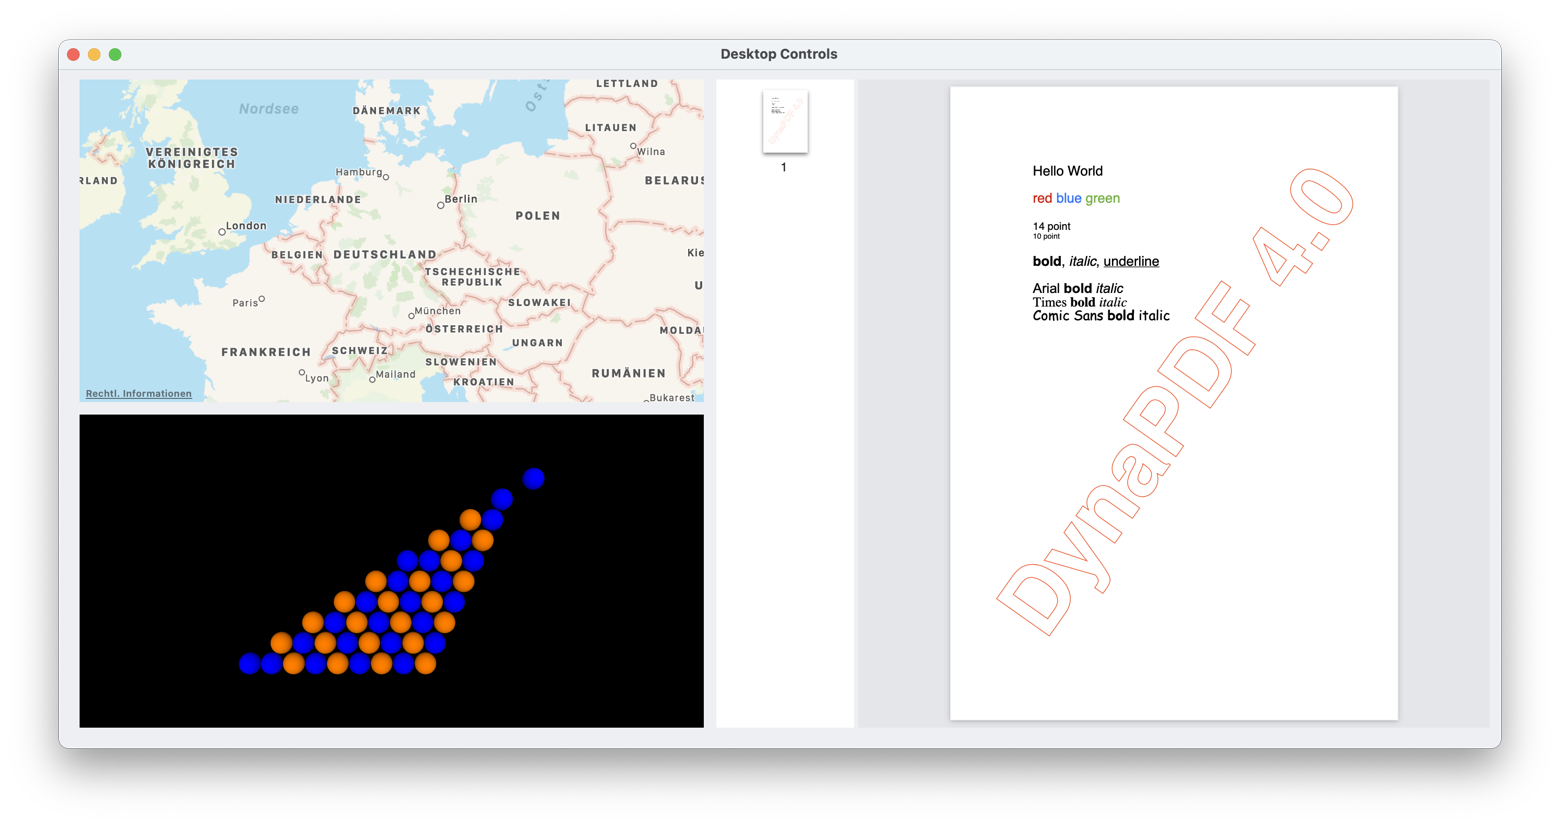Click the POLEN country label on the map

pyautogui.click(x=538, y=216)
